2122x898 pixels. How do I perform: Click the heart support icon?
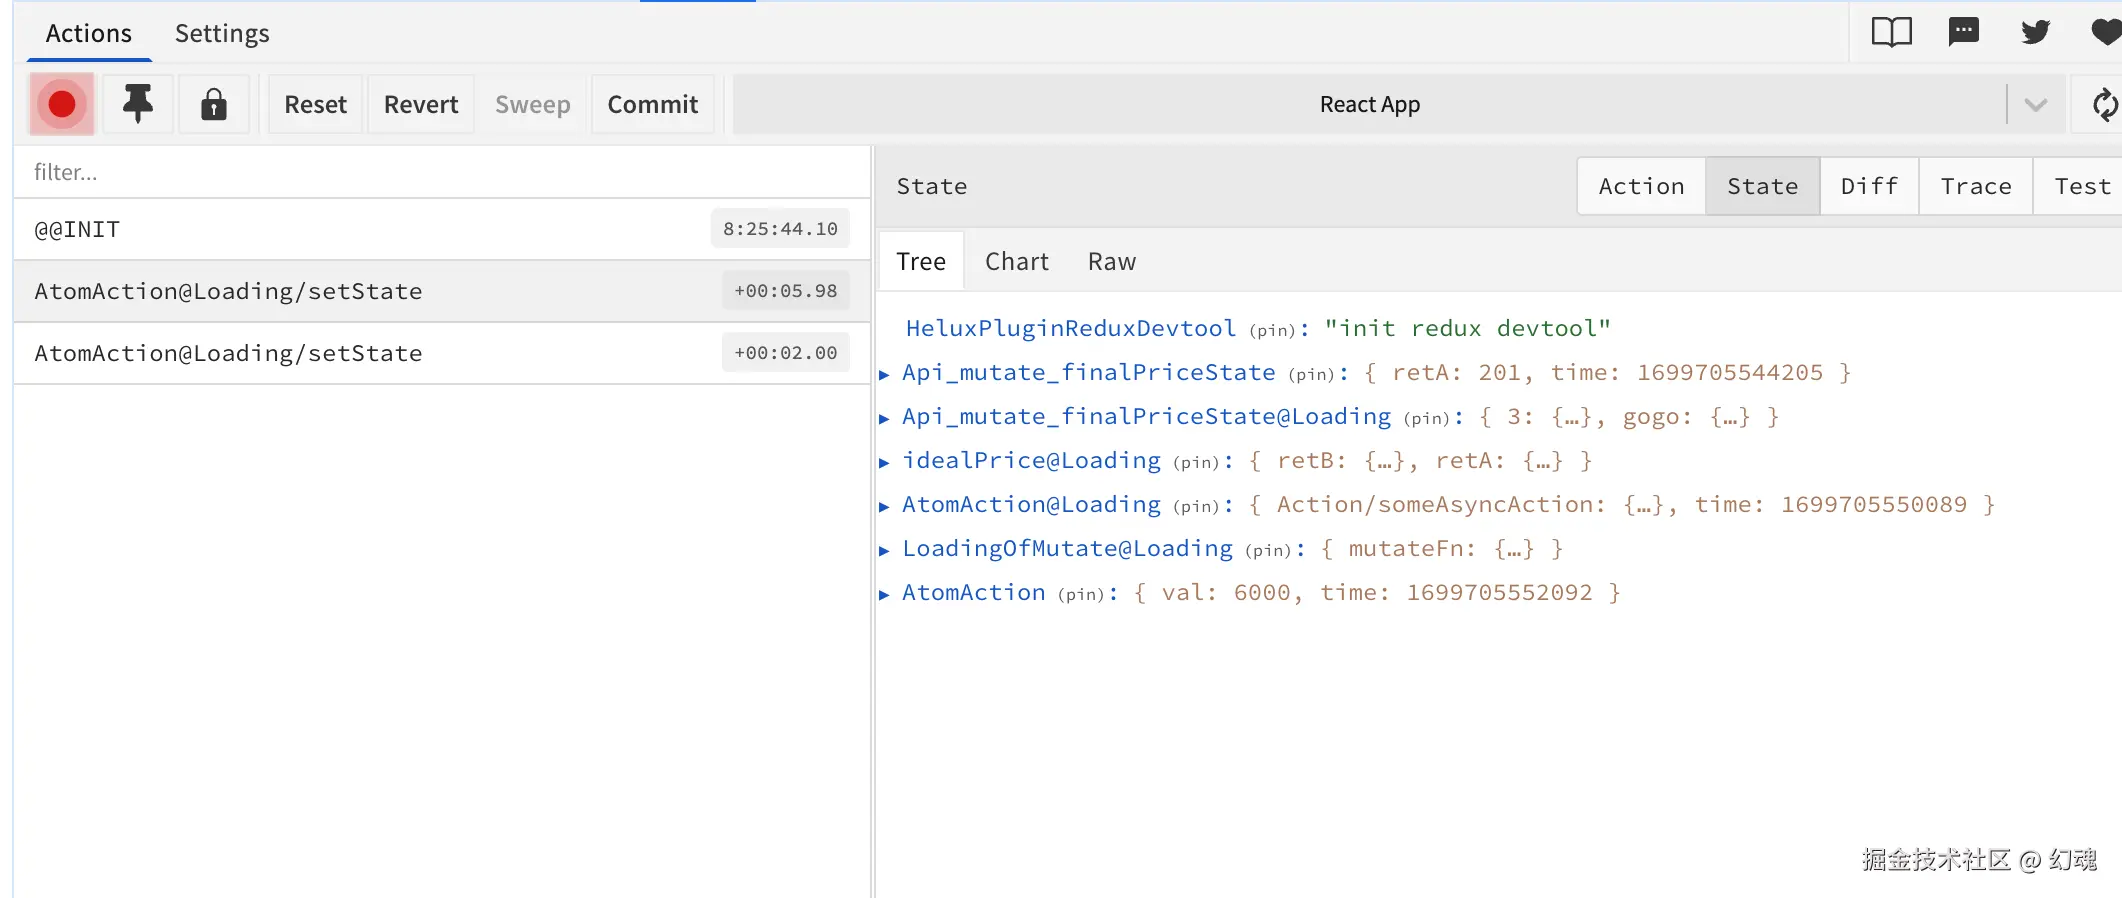(2106, 32)
